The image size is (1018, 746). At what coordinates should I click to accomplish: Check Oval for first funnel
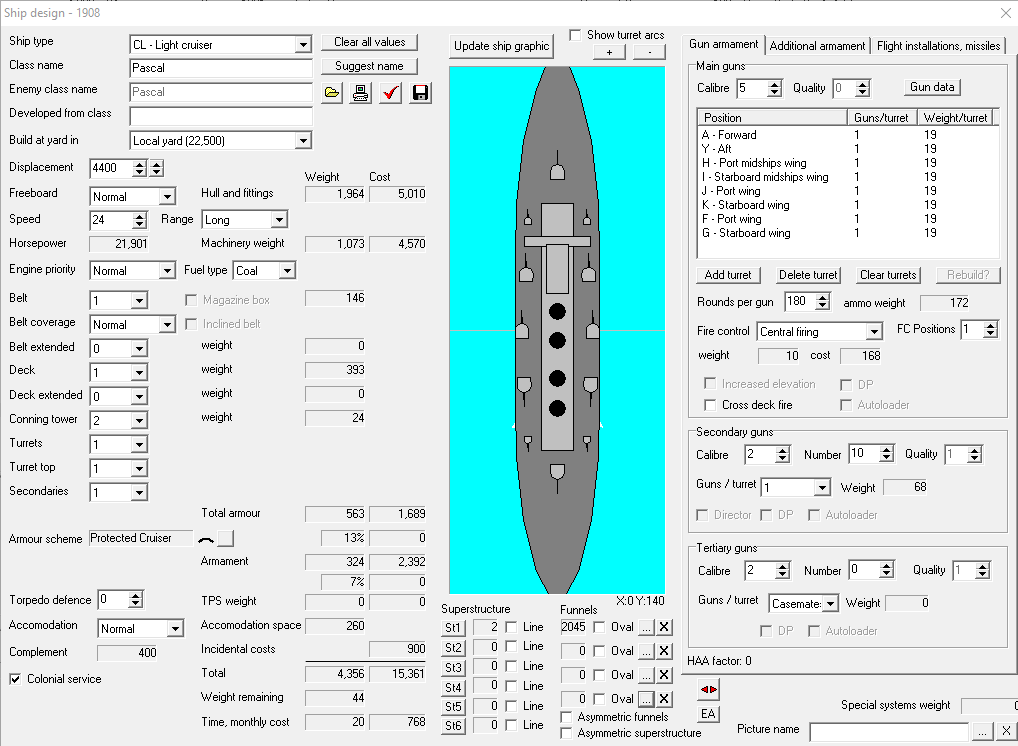click(599, 627)
